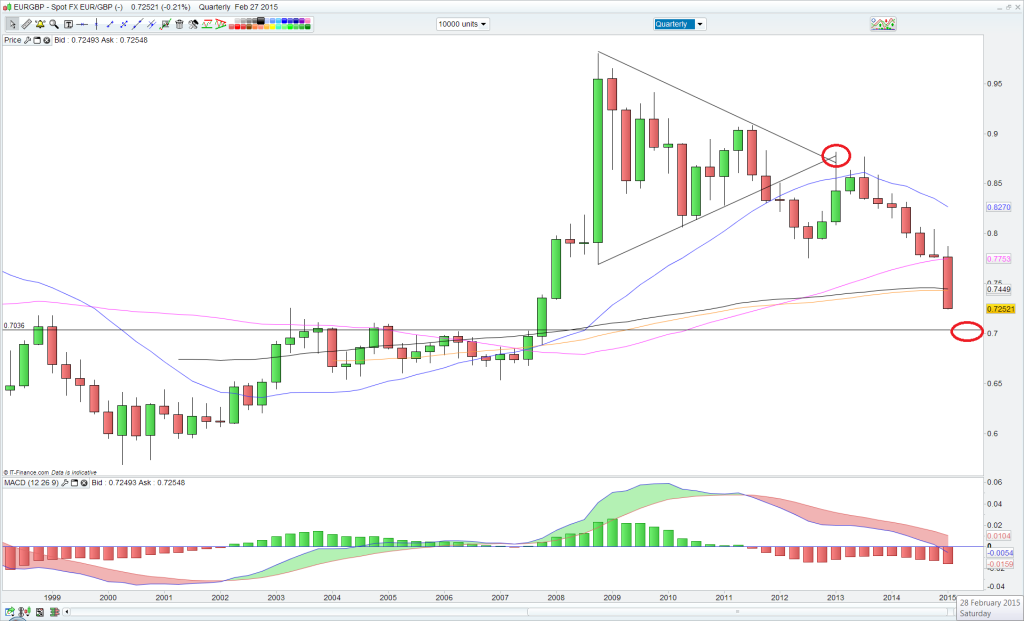
Task: Click the 0.0104 MACD value label
Action: click(1000, 536)
